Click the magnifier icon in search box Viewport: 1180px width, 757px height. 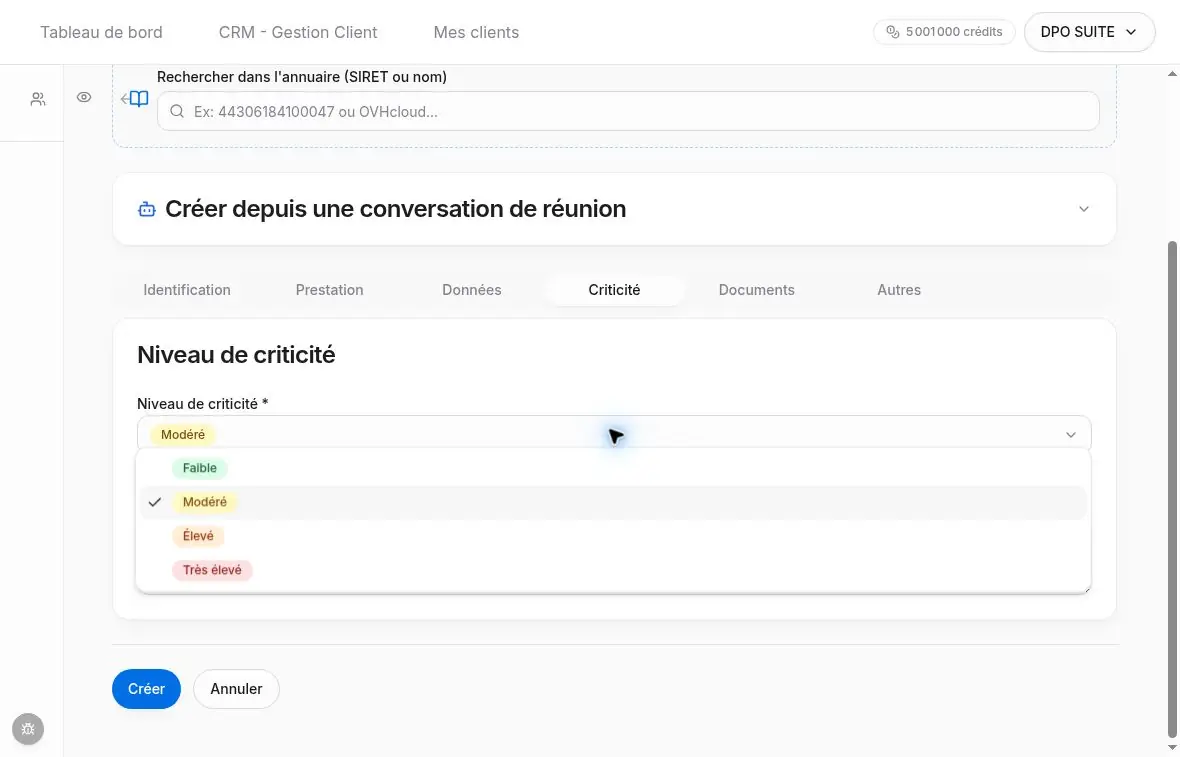tap(177, 111)
